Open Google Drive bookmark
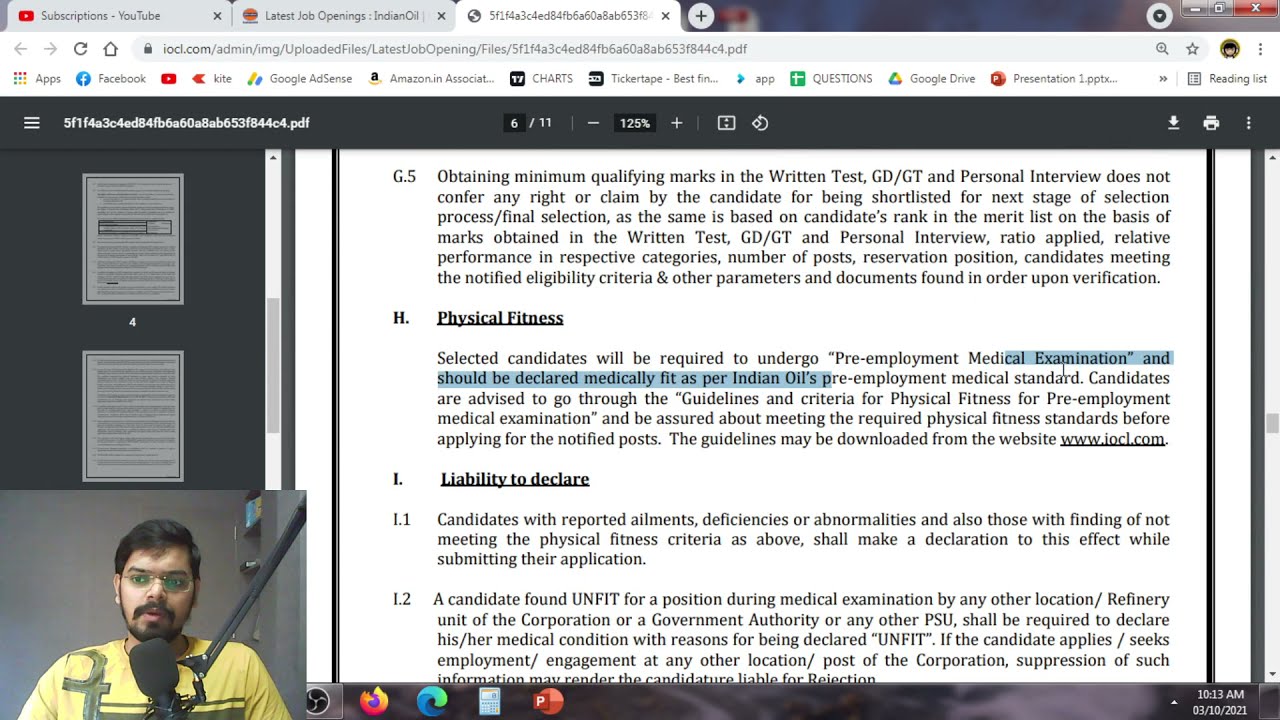Image resolution: width=1280 pixels, height=720 pixels. pos(931,78)
